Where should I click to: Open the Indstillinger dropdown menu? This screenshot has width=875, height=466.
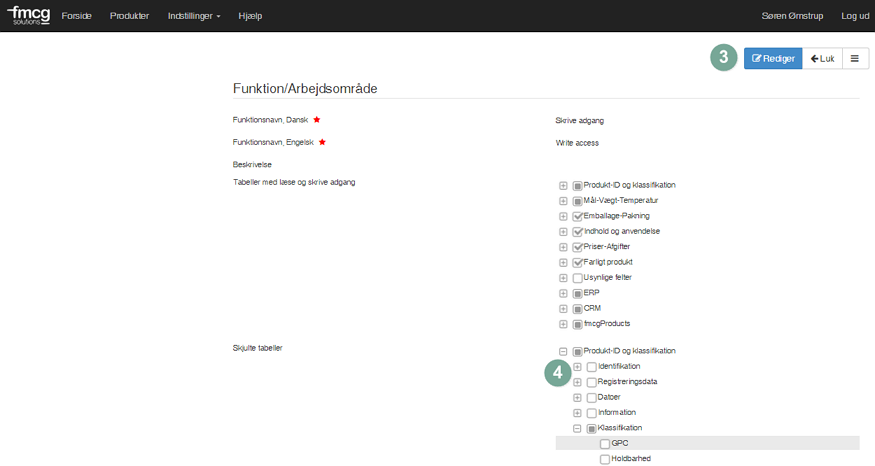[196, 16]
